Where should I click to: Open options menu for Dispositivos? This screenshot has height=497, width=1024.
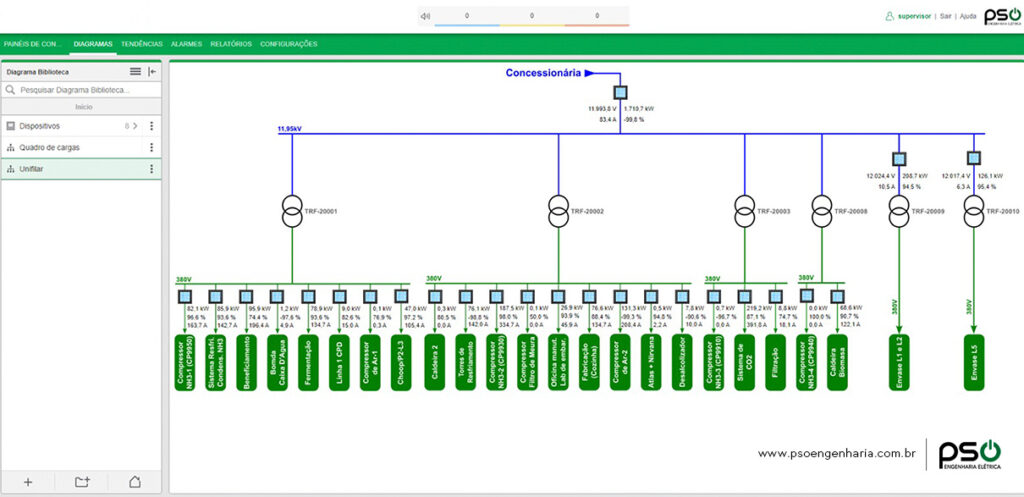tap(152, 126)
